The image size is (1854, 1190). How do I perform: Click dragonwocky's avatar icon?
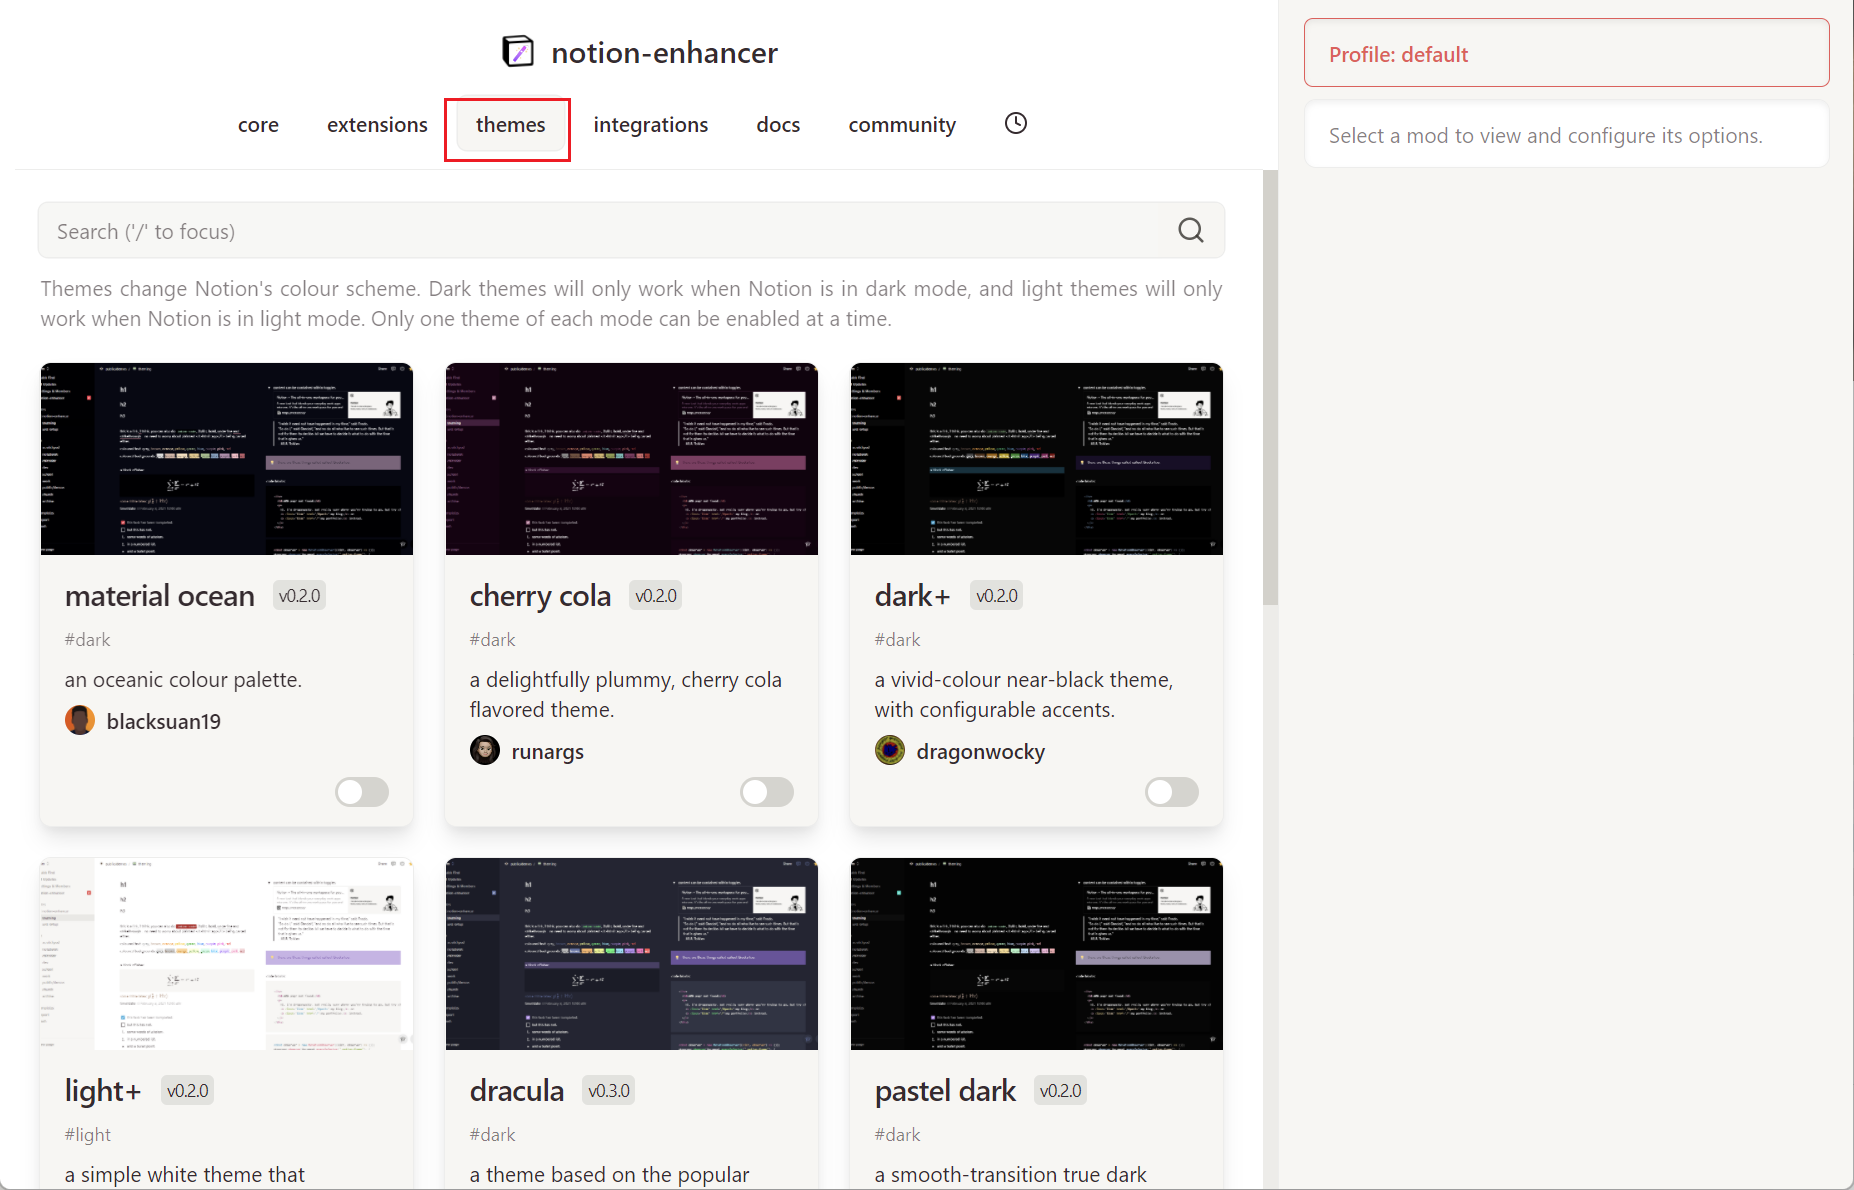point(890,750)
